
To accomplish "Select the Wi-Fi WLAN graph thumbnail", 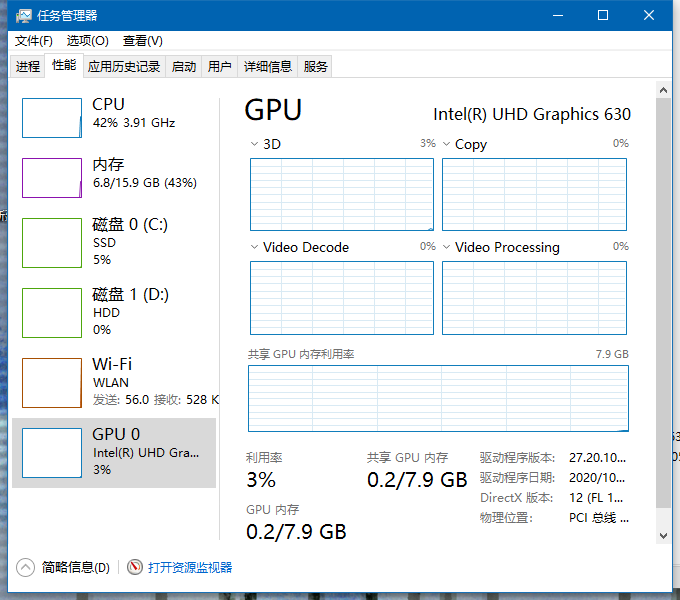I will 52,383.
